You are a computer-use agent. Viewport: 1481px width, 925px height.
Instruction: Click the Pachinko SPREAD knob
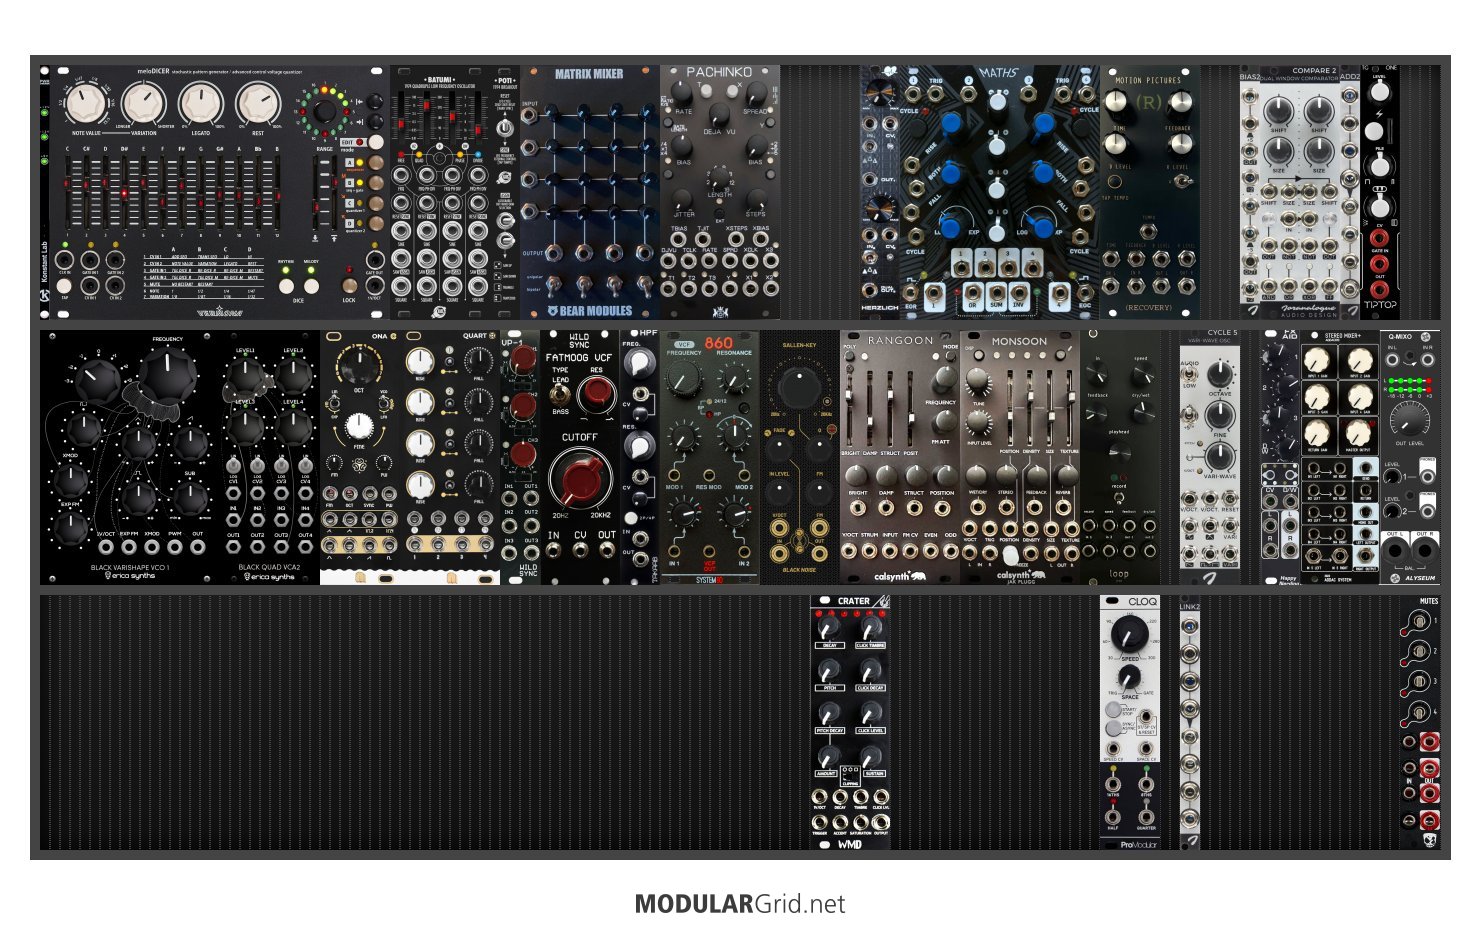757,94
